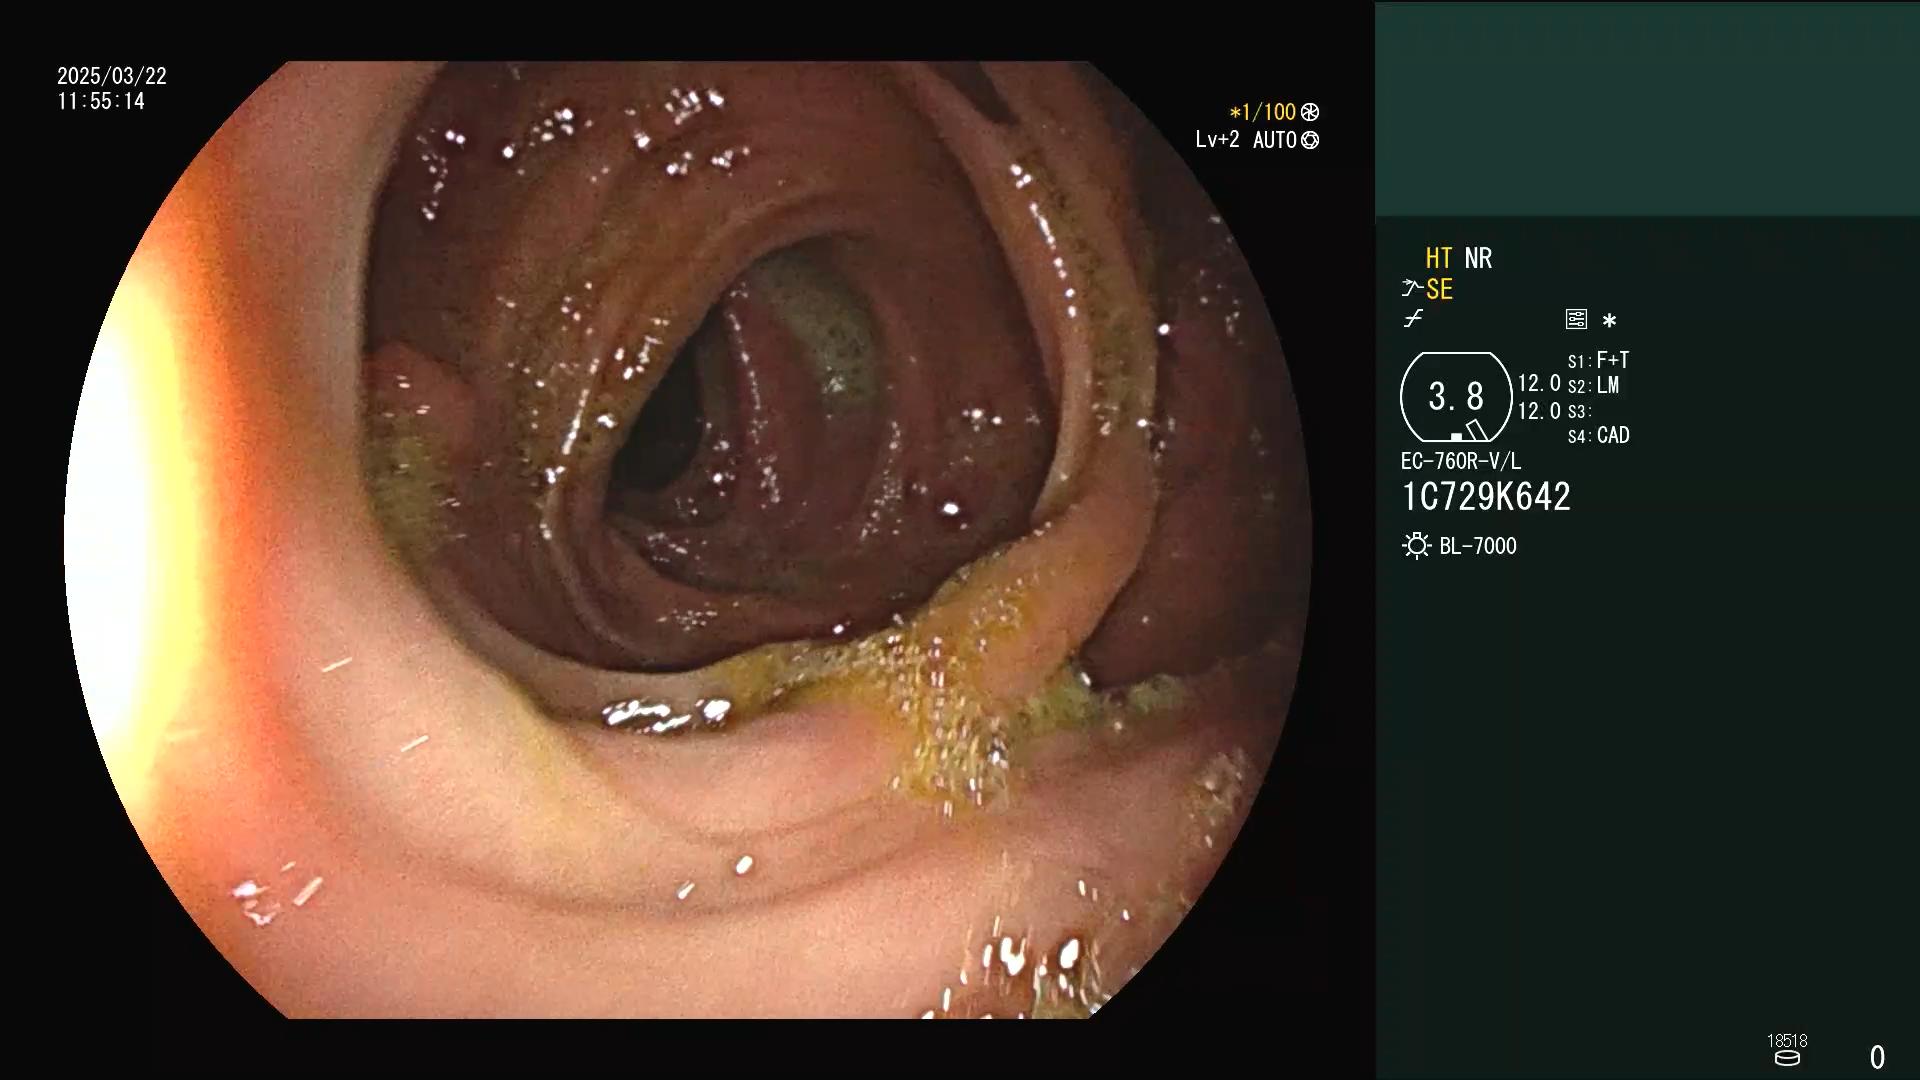Click the *1/100 shutter value
This screenshot has height=1080, width=1920.
[x=1262, y=112]
